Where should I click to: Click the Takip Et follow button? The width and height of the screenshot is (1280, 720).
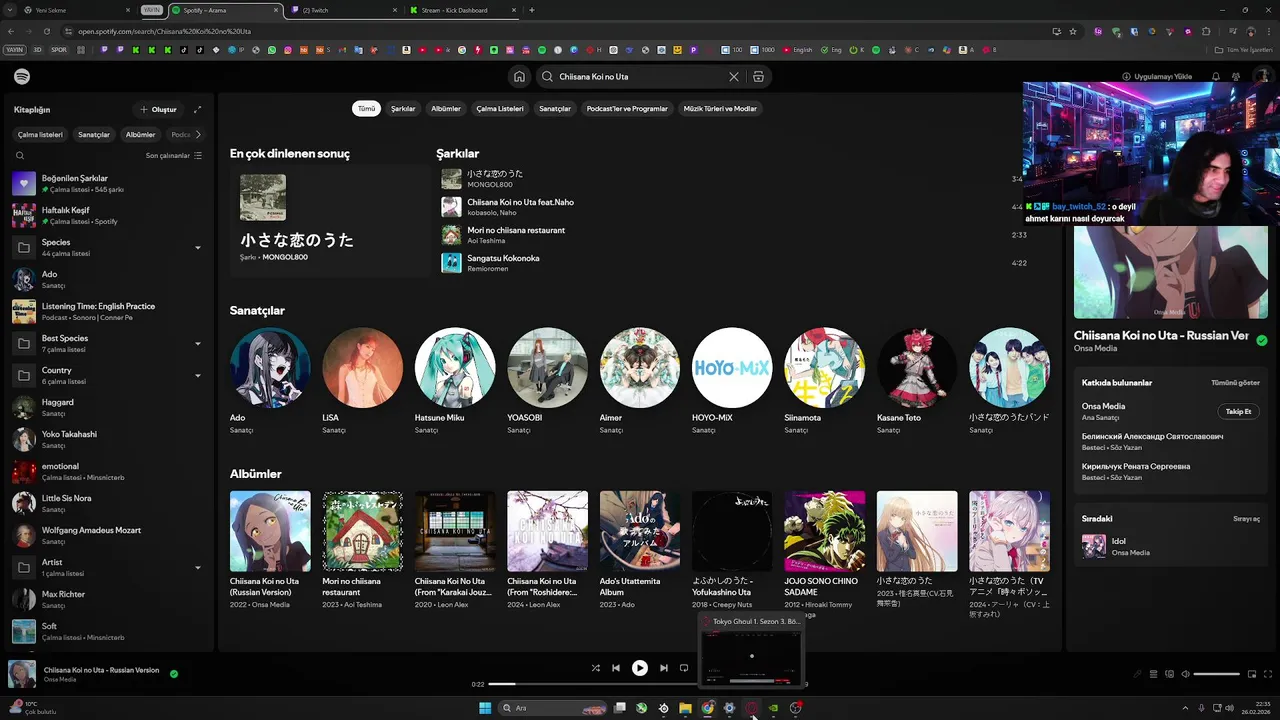point(1239,412)
